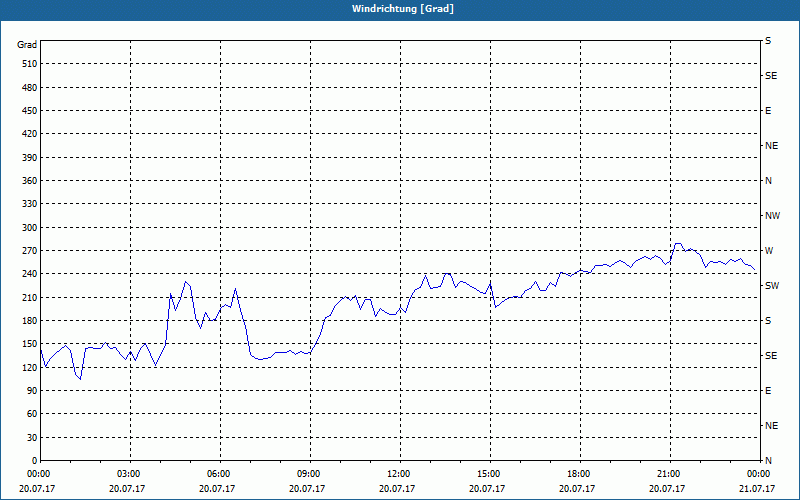Viewport: 800px width, 500px height.
Task: Click the "N" compass label level with 360
Action: coord(769,181)
